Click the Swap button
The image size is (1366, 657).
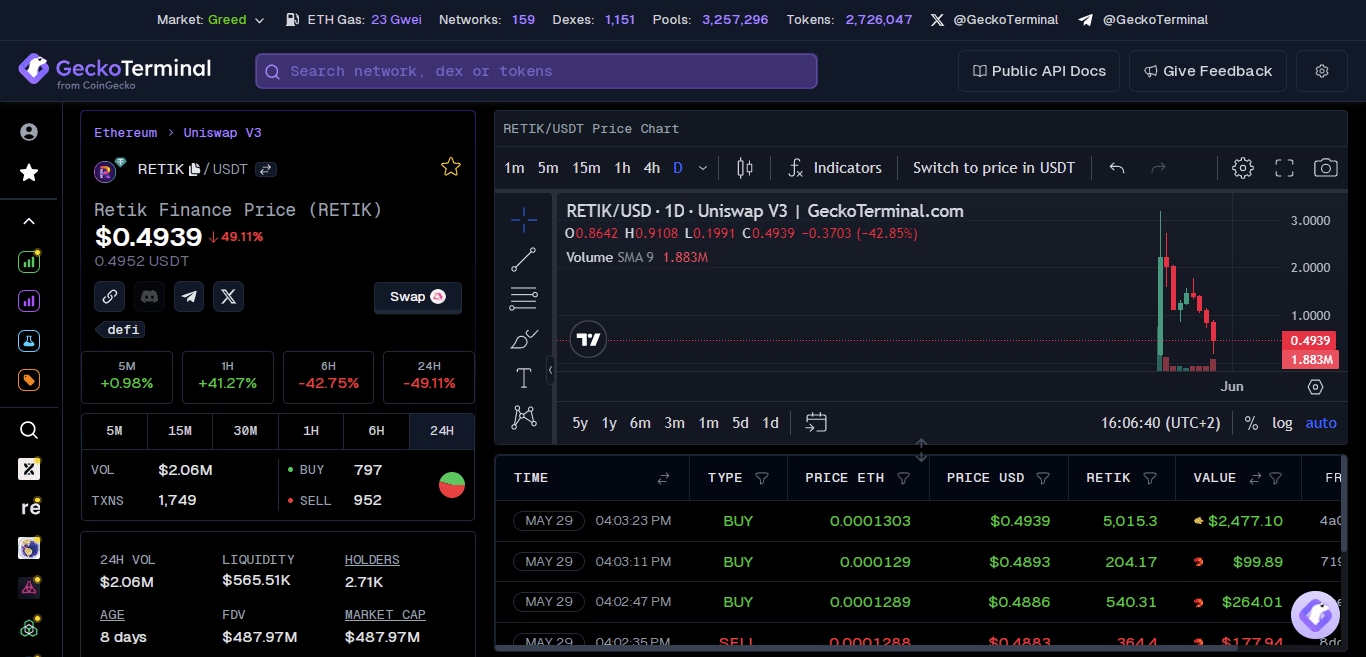(x=418, y=297)
